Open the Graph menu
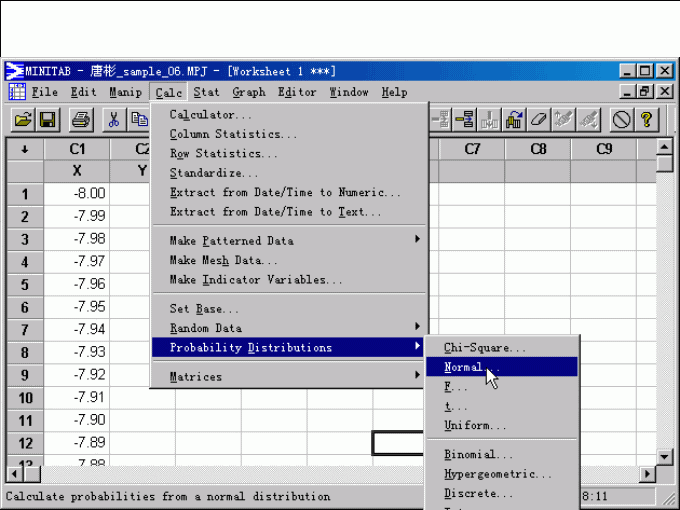Image resolution: width=680 pixels, height=510 pixels. coord(249,92)
